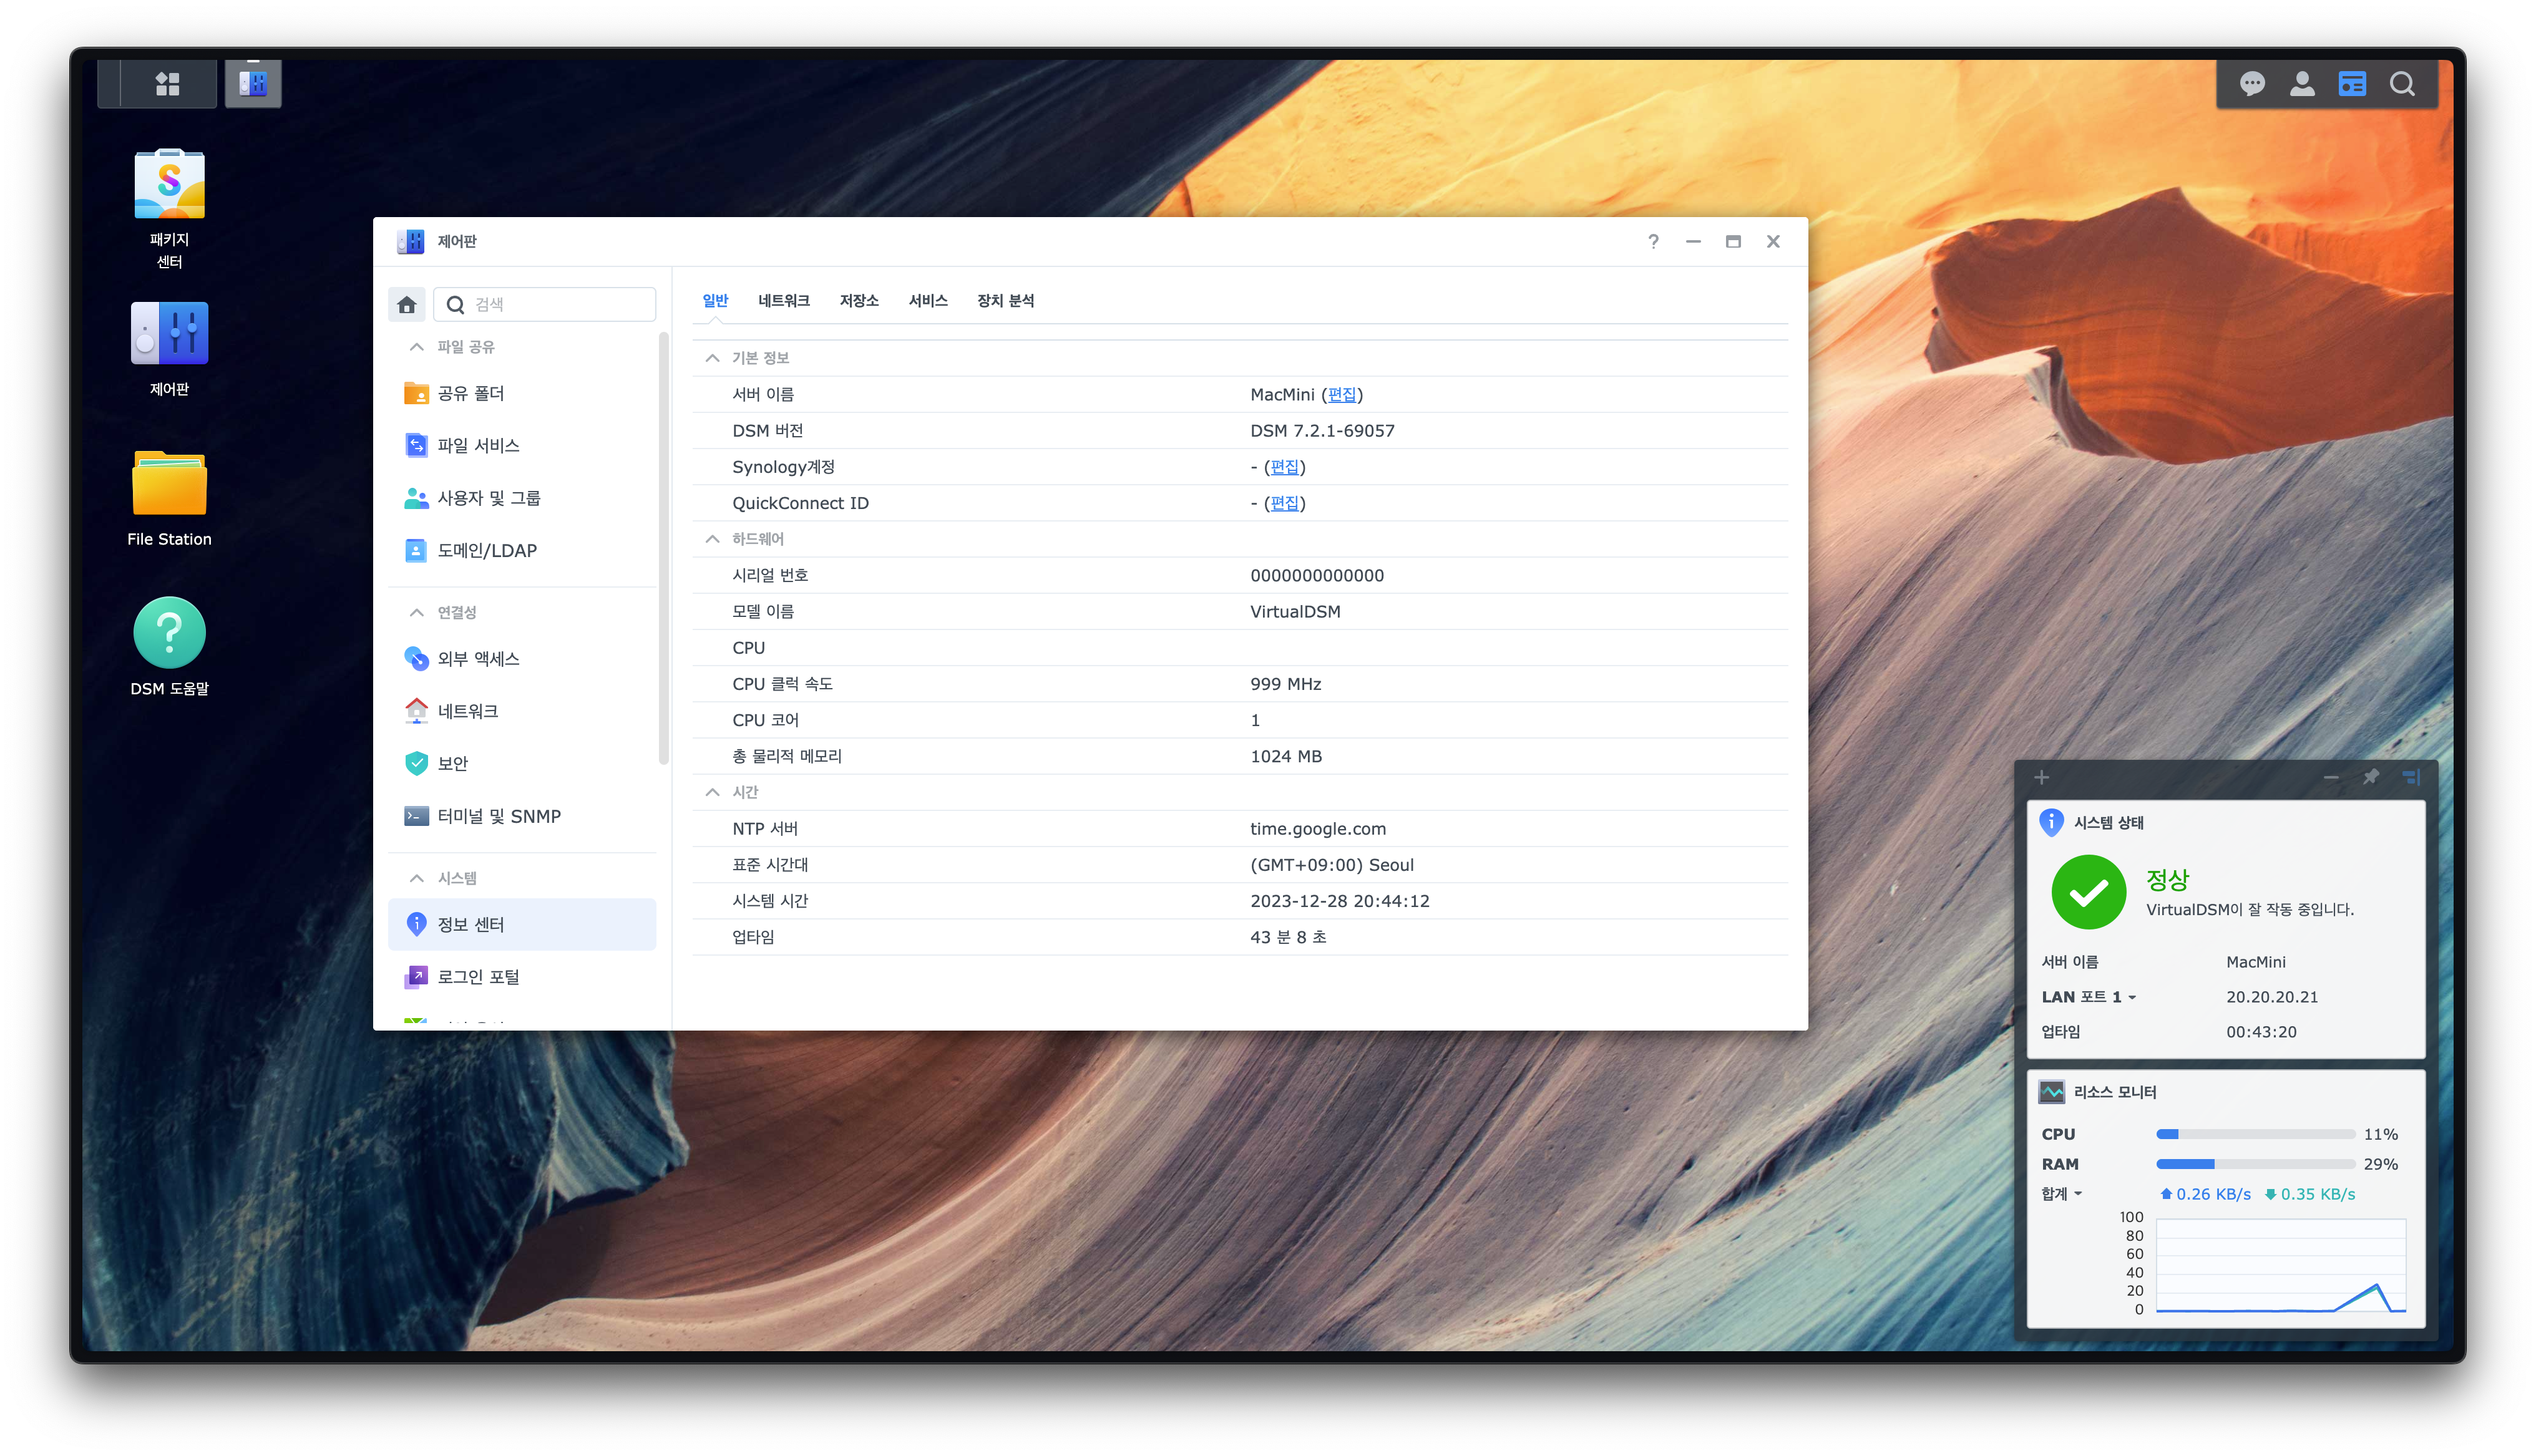Open 네트워크 in sidebar
Image resolution: width=2536 pixels, height=1456 pixels.
522,711
